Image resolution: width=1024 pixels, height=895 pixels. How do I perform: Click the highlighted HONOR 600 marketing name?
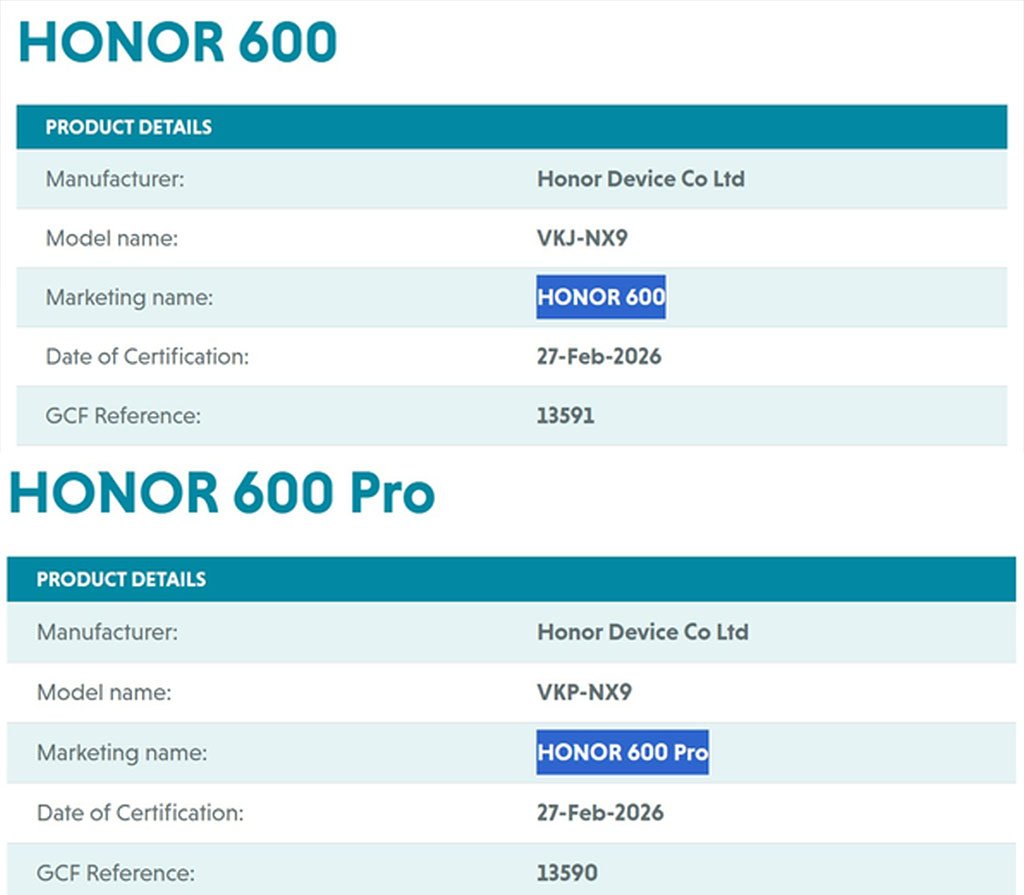601,298
